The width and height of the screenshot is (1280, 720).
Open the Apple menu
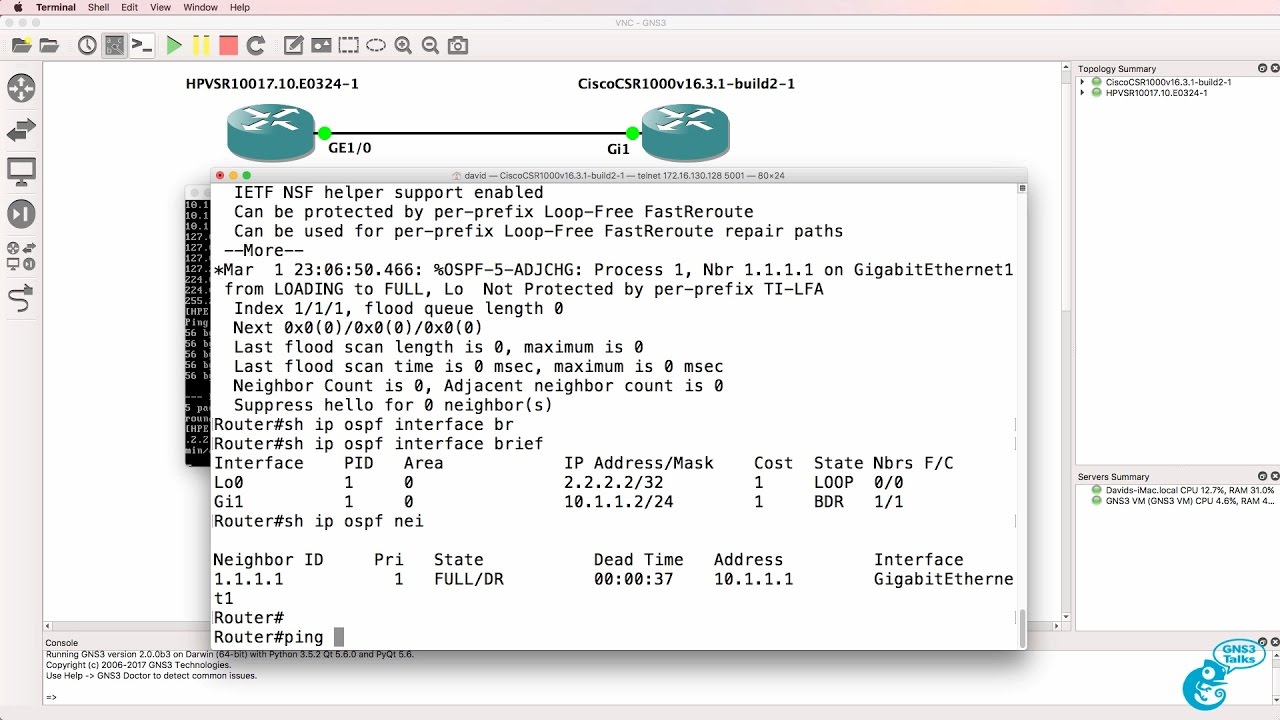17,7
